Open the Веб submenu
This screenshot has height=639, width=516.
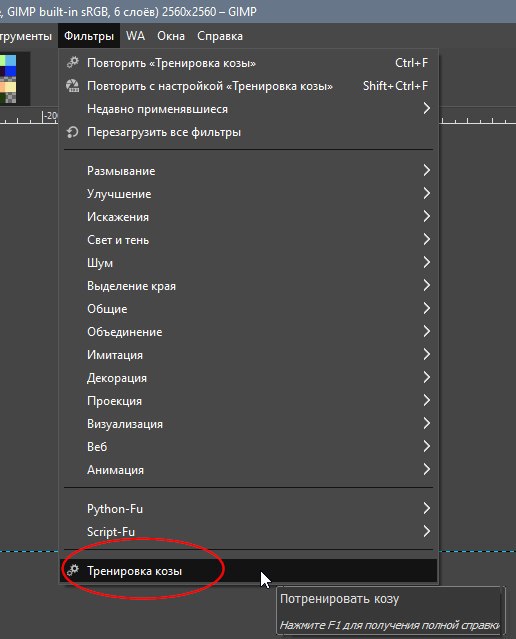pos(249,447)
